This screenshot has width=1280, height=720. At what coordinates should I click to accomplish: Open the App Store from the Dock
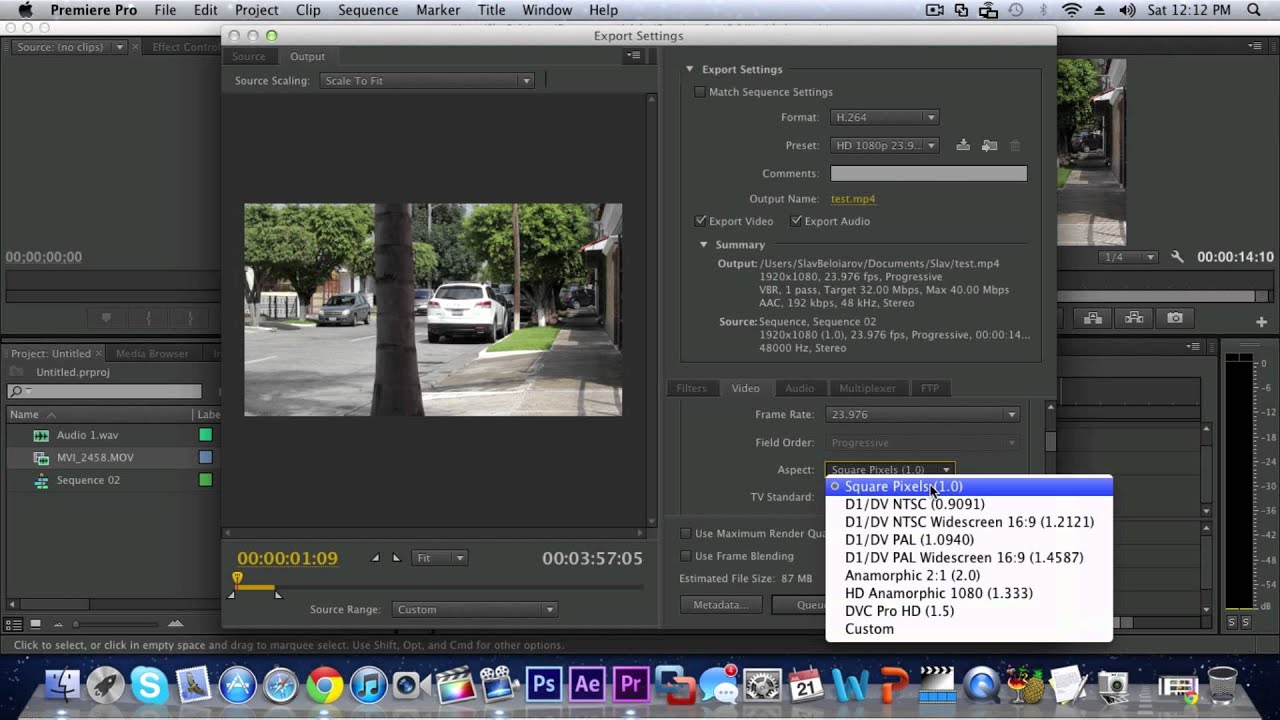pos(238,686)
